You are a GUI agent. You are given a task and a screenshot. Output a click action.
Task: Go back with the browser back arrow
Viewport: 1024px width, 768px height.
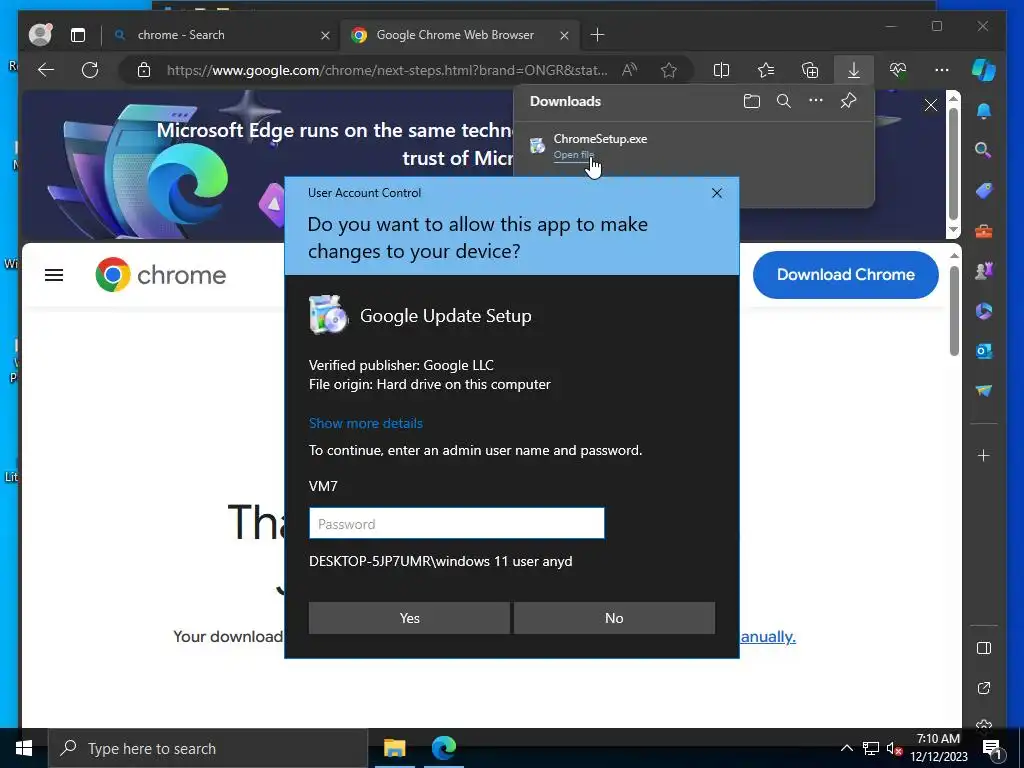pos(46,70)
